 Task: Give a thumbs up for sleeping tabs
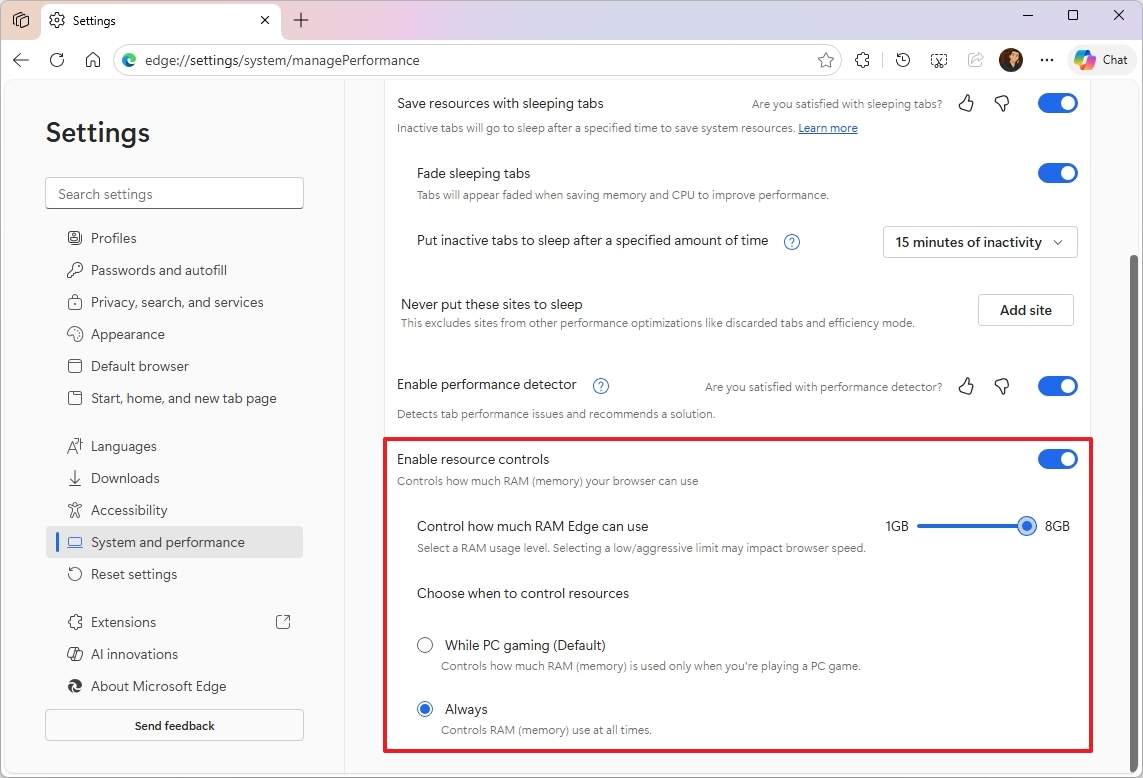pyautogui.click(x=965, y=103)
